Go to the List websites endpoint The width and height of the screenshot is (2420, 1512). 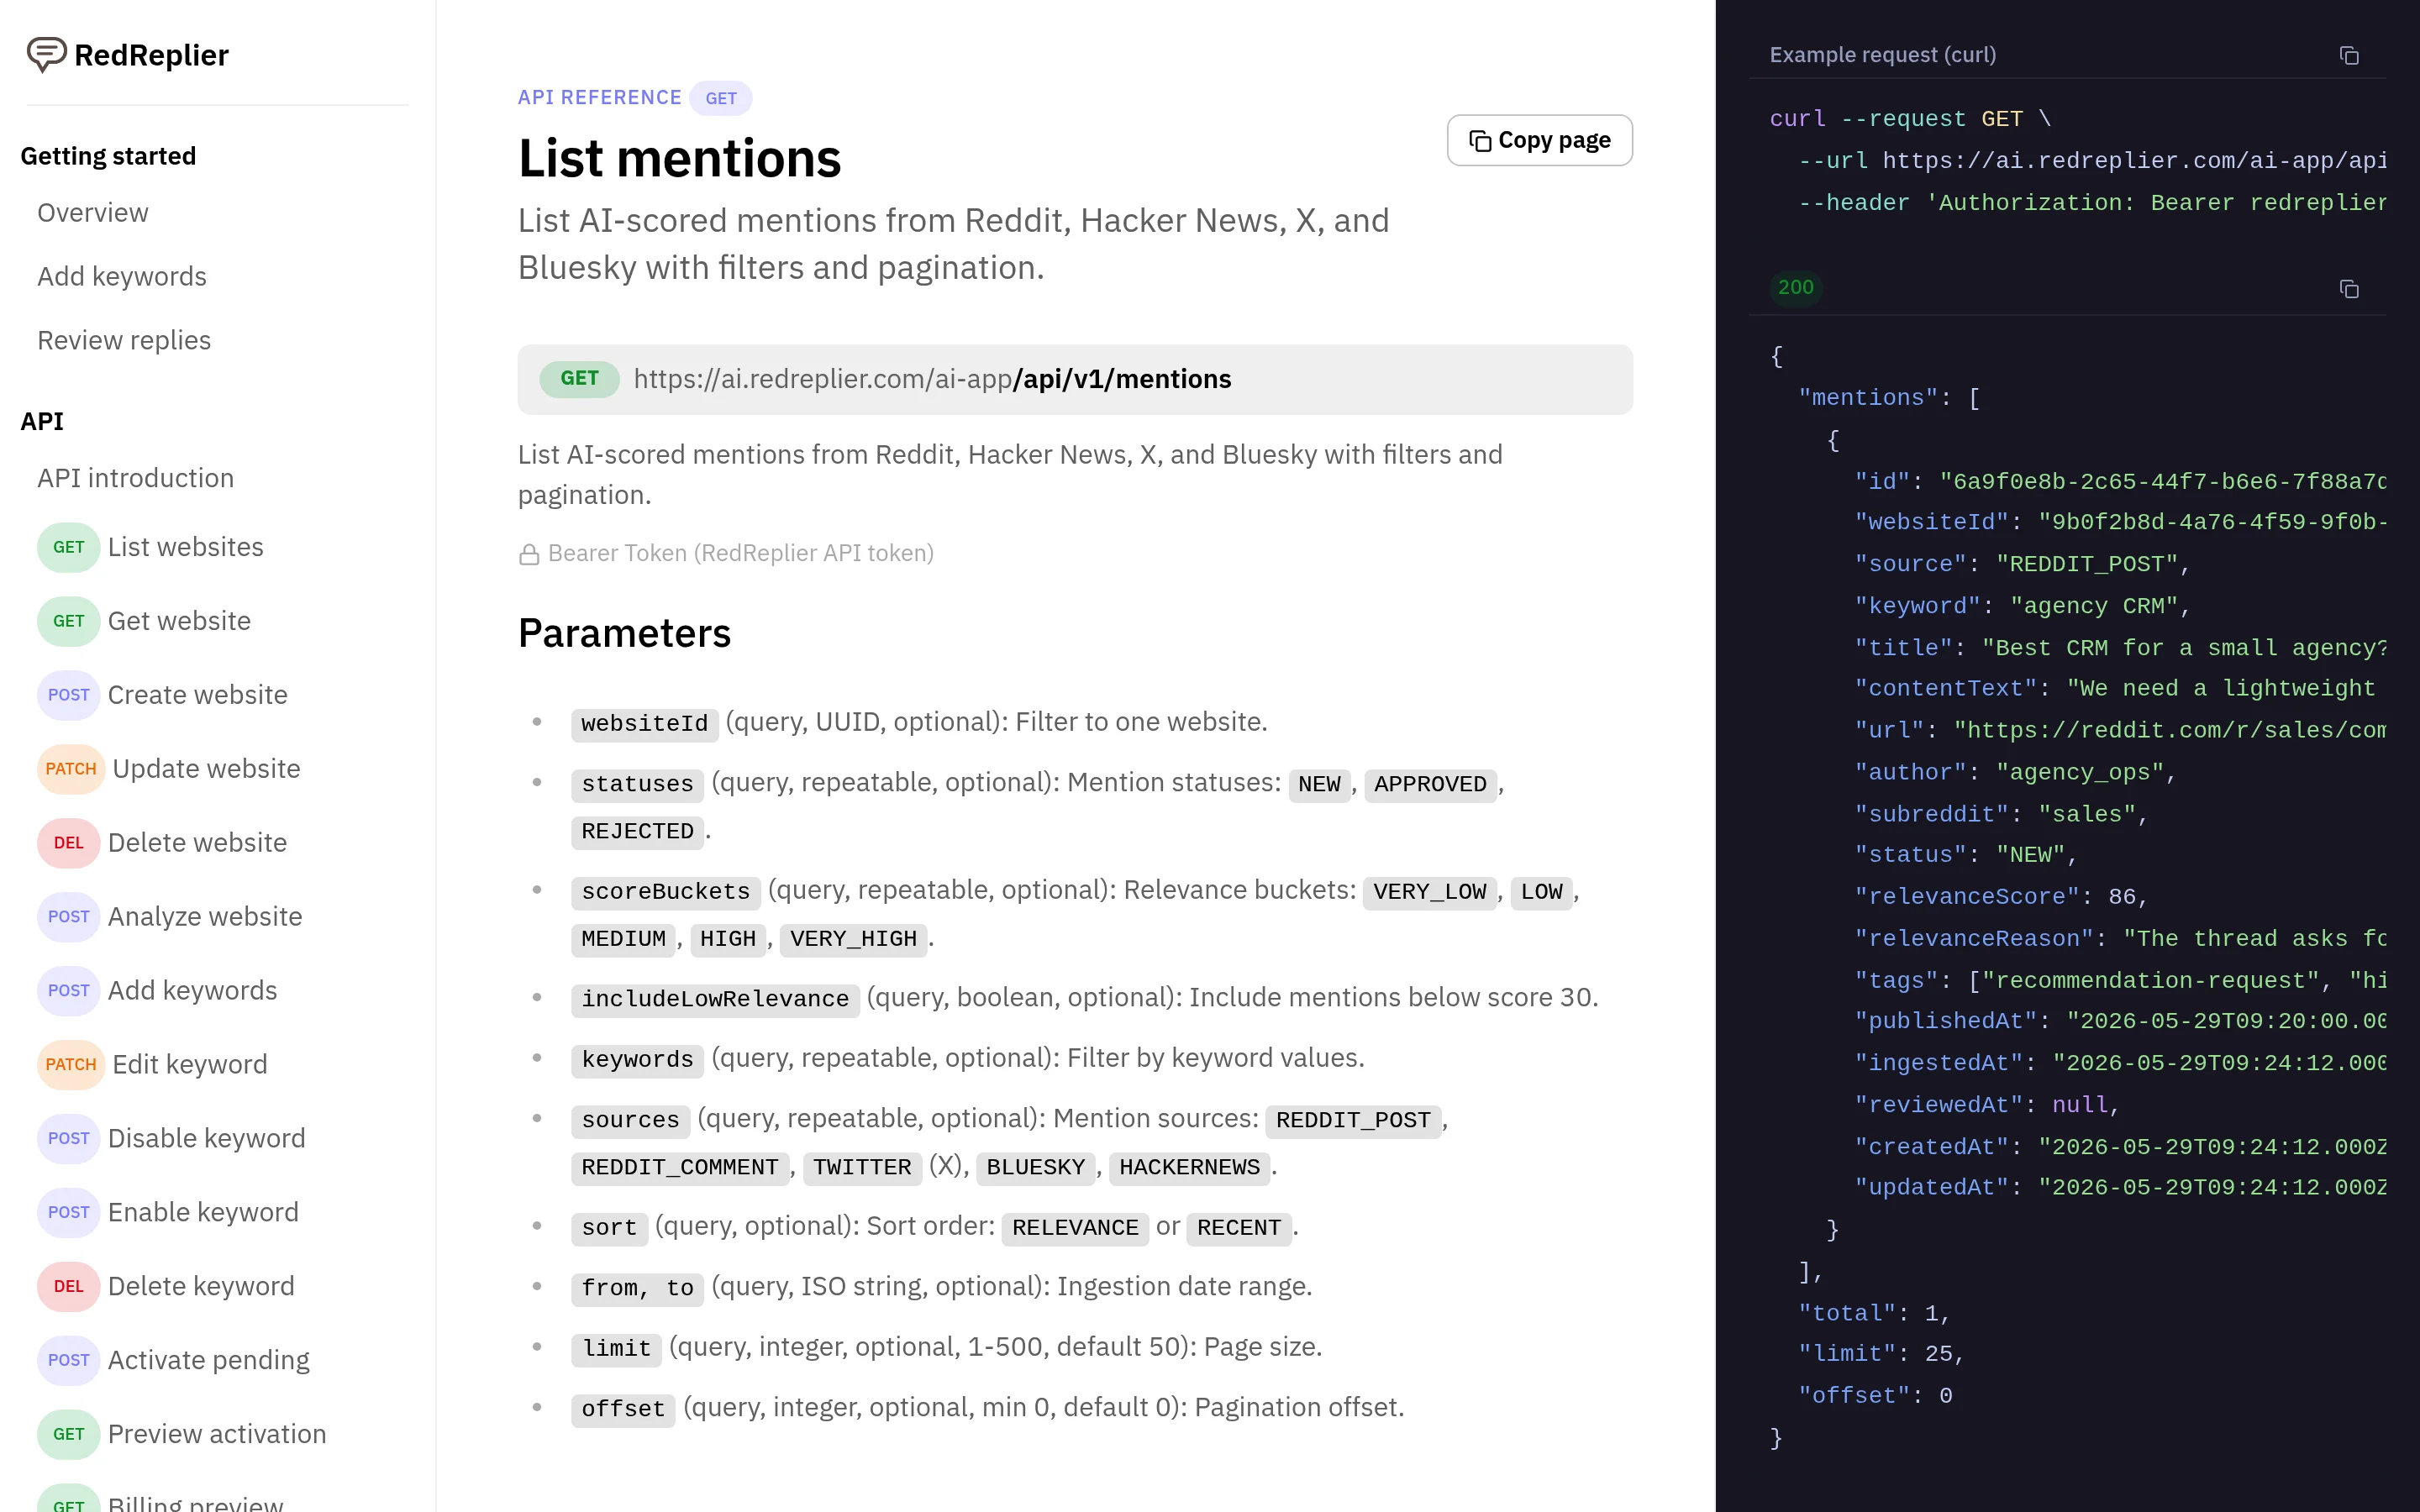tap(185, 547)
